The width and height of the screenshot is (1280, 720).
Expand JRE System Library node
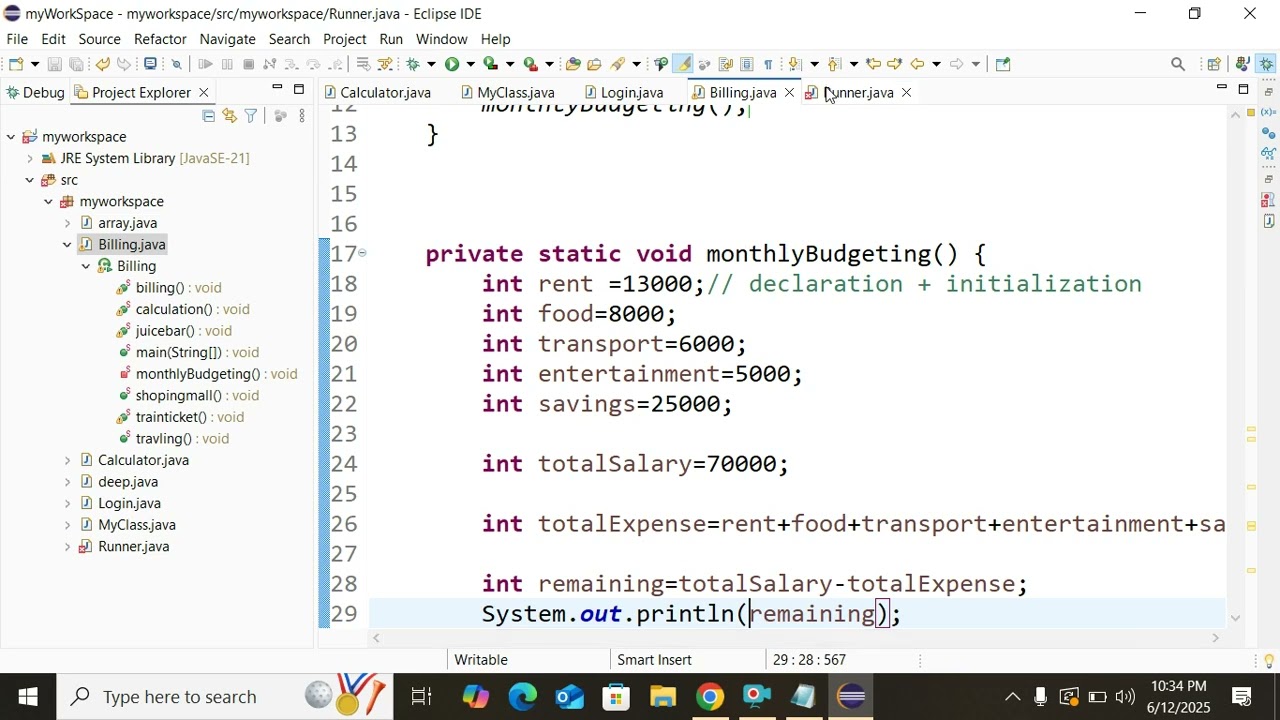tap(30, 158)
